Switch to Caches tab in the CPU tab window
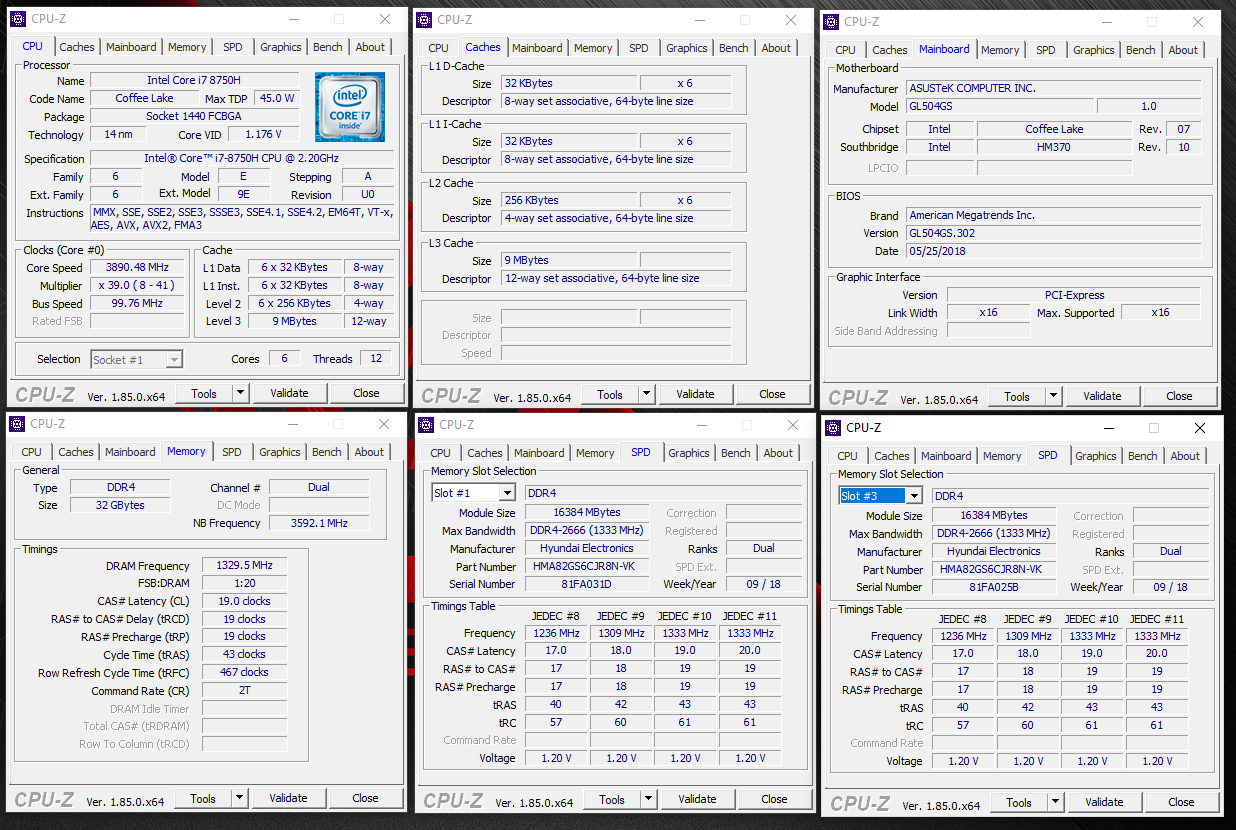This screenshot has height=830, width=1236. click(x=77, y=47)
